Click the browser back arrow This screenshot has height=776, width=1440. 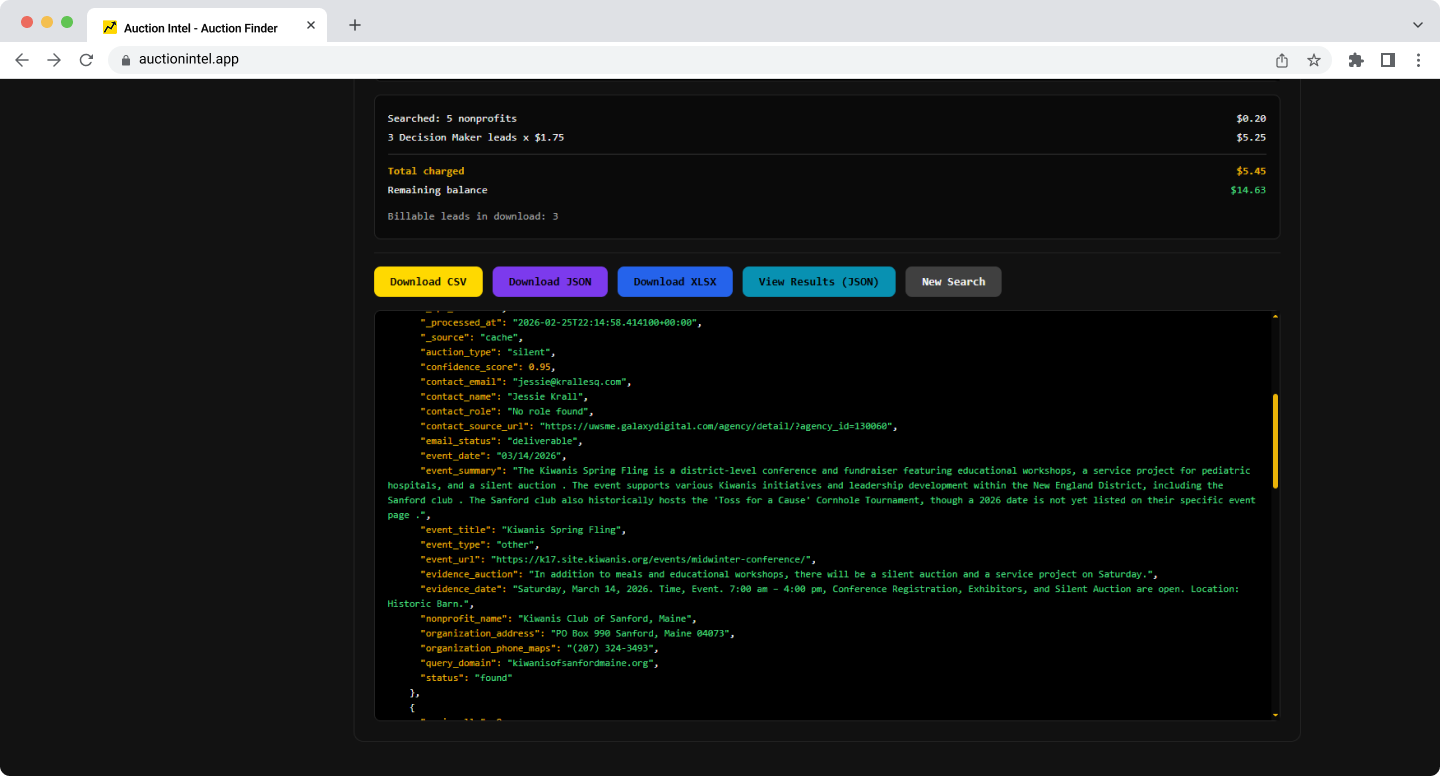point(22,60)
